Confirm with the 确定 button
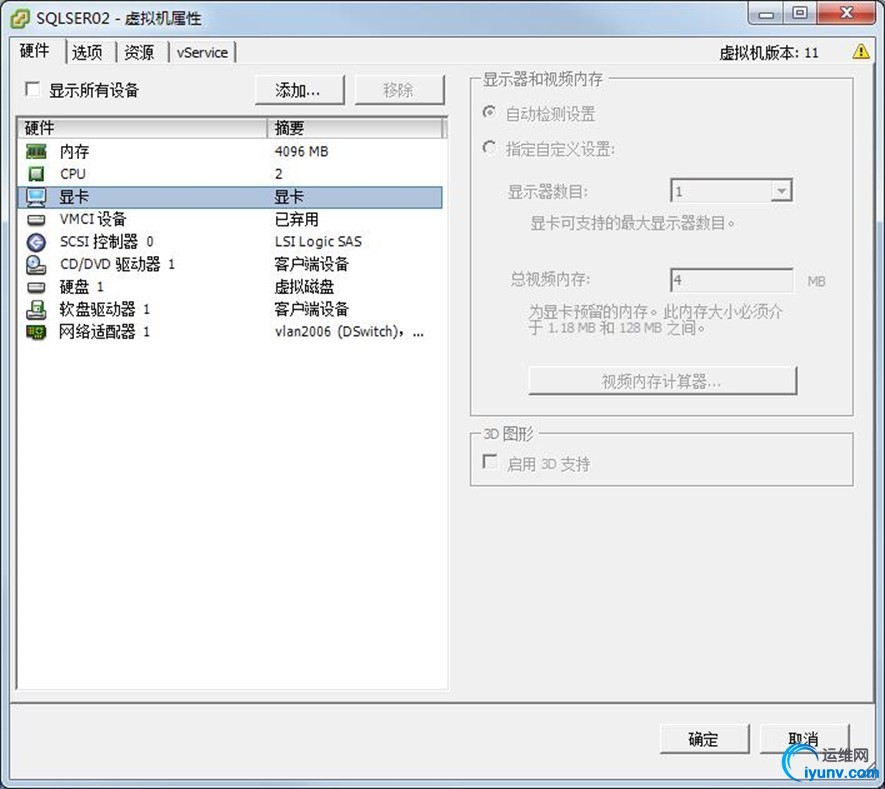Screen dimensions: 885x789 point(704,739)
